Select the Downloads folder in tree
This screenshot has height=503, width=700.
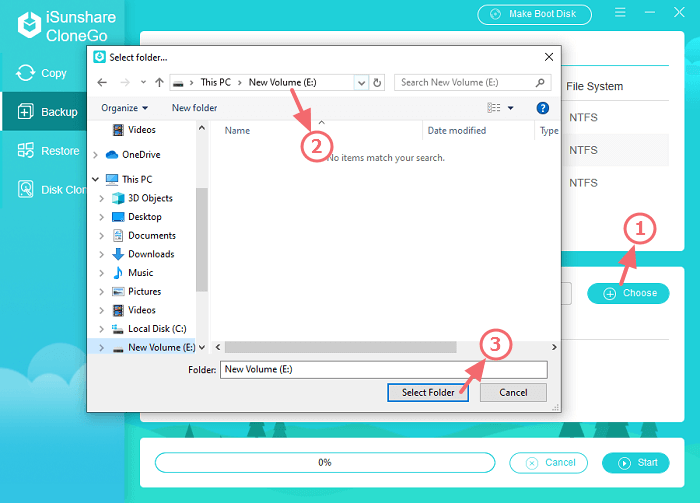click(x=143, y=254)
